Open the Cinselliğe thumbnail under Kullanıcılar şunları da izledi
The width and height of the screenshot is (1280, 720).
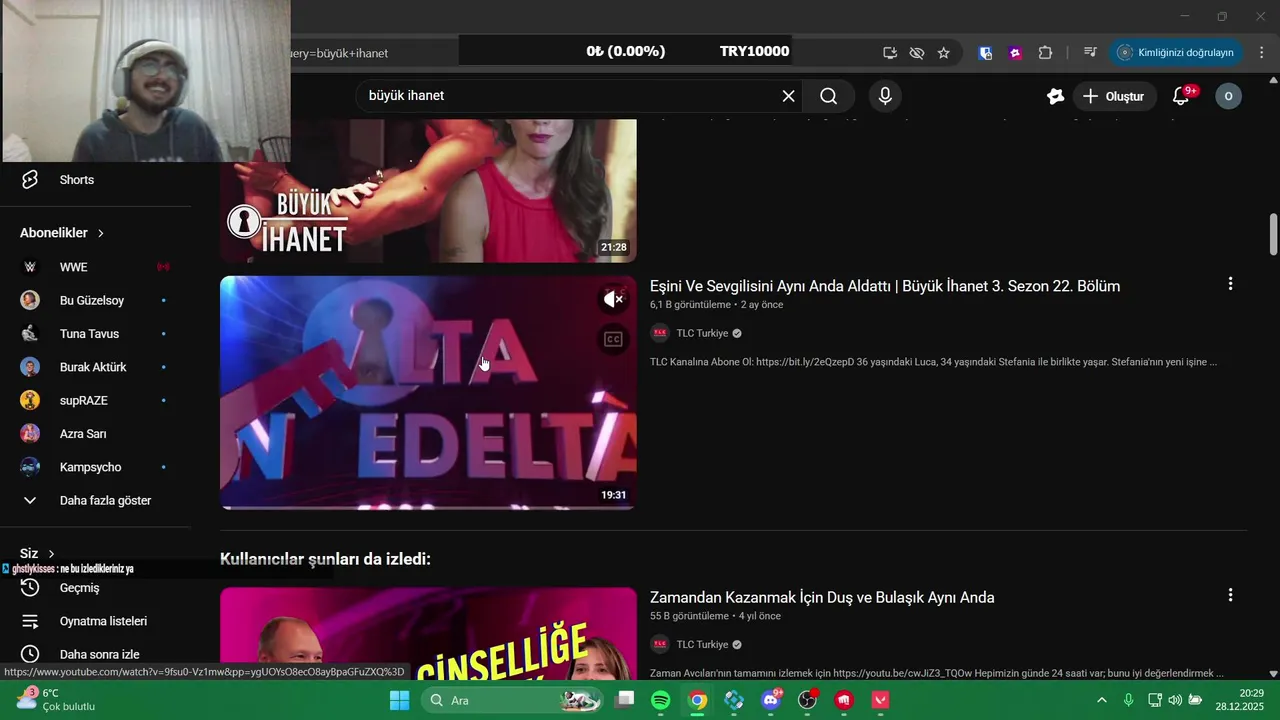[x=428, y=634]
